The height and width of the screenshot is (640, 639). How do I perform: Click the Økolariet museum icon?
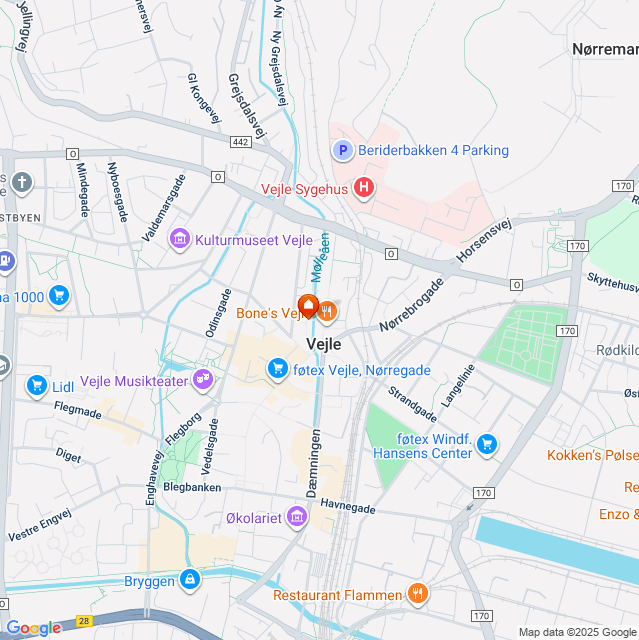297,517
